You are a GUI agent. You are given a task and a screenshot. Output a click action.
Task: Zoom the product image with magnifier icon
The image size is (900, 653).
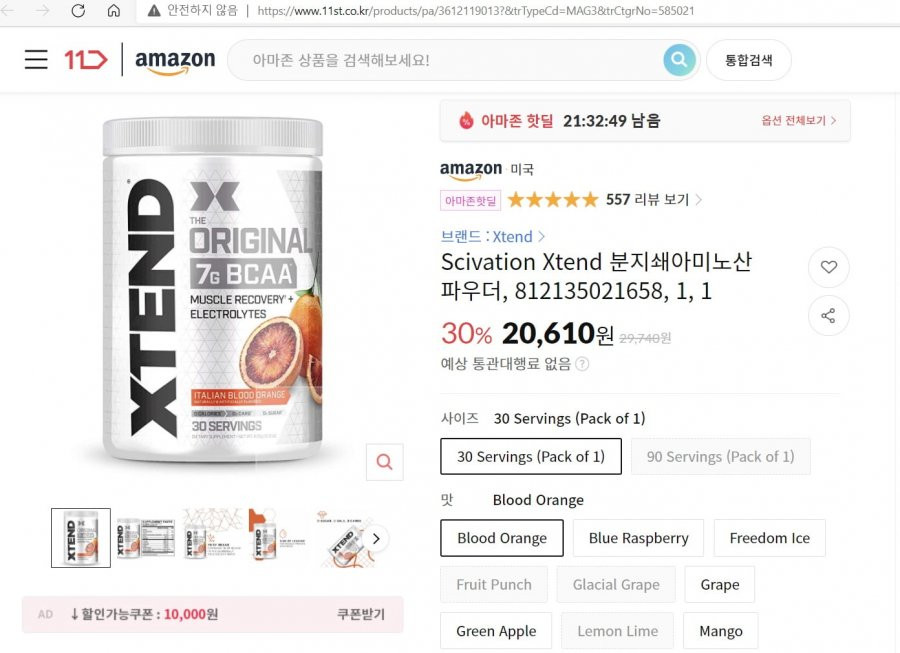[385, 462]
